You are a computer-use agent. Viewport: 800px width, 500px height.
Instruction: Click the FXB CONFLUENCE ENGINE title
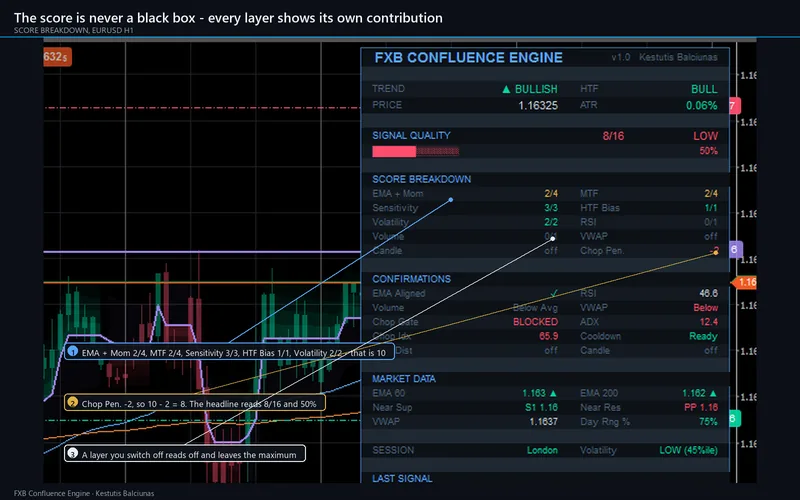468,58
